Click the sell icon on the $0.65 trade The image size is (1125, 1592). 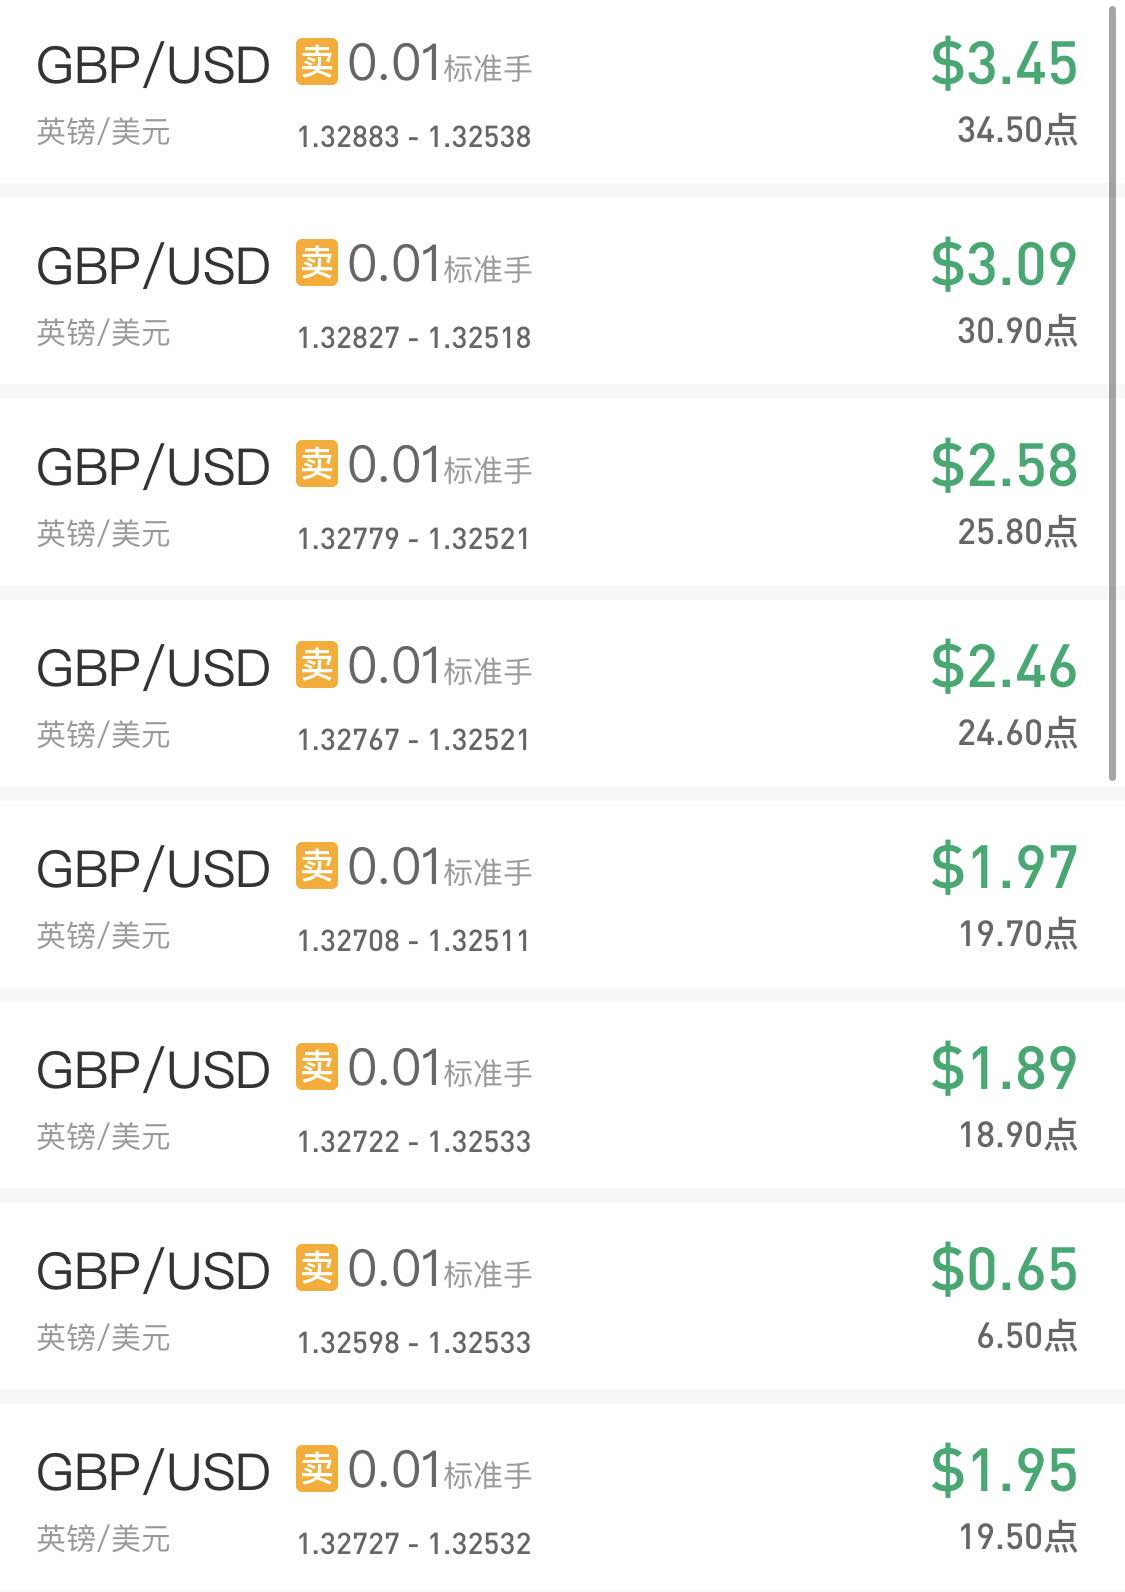click(x=316, y=1268)
